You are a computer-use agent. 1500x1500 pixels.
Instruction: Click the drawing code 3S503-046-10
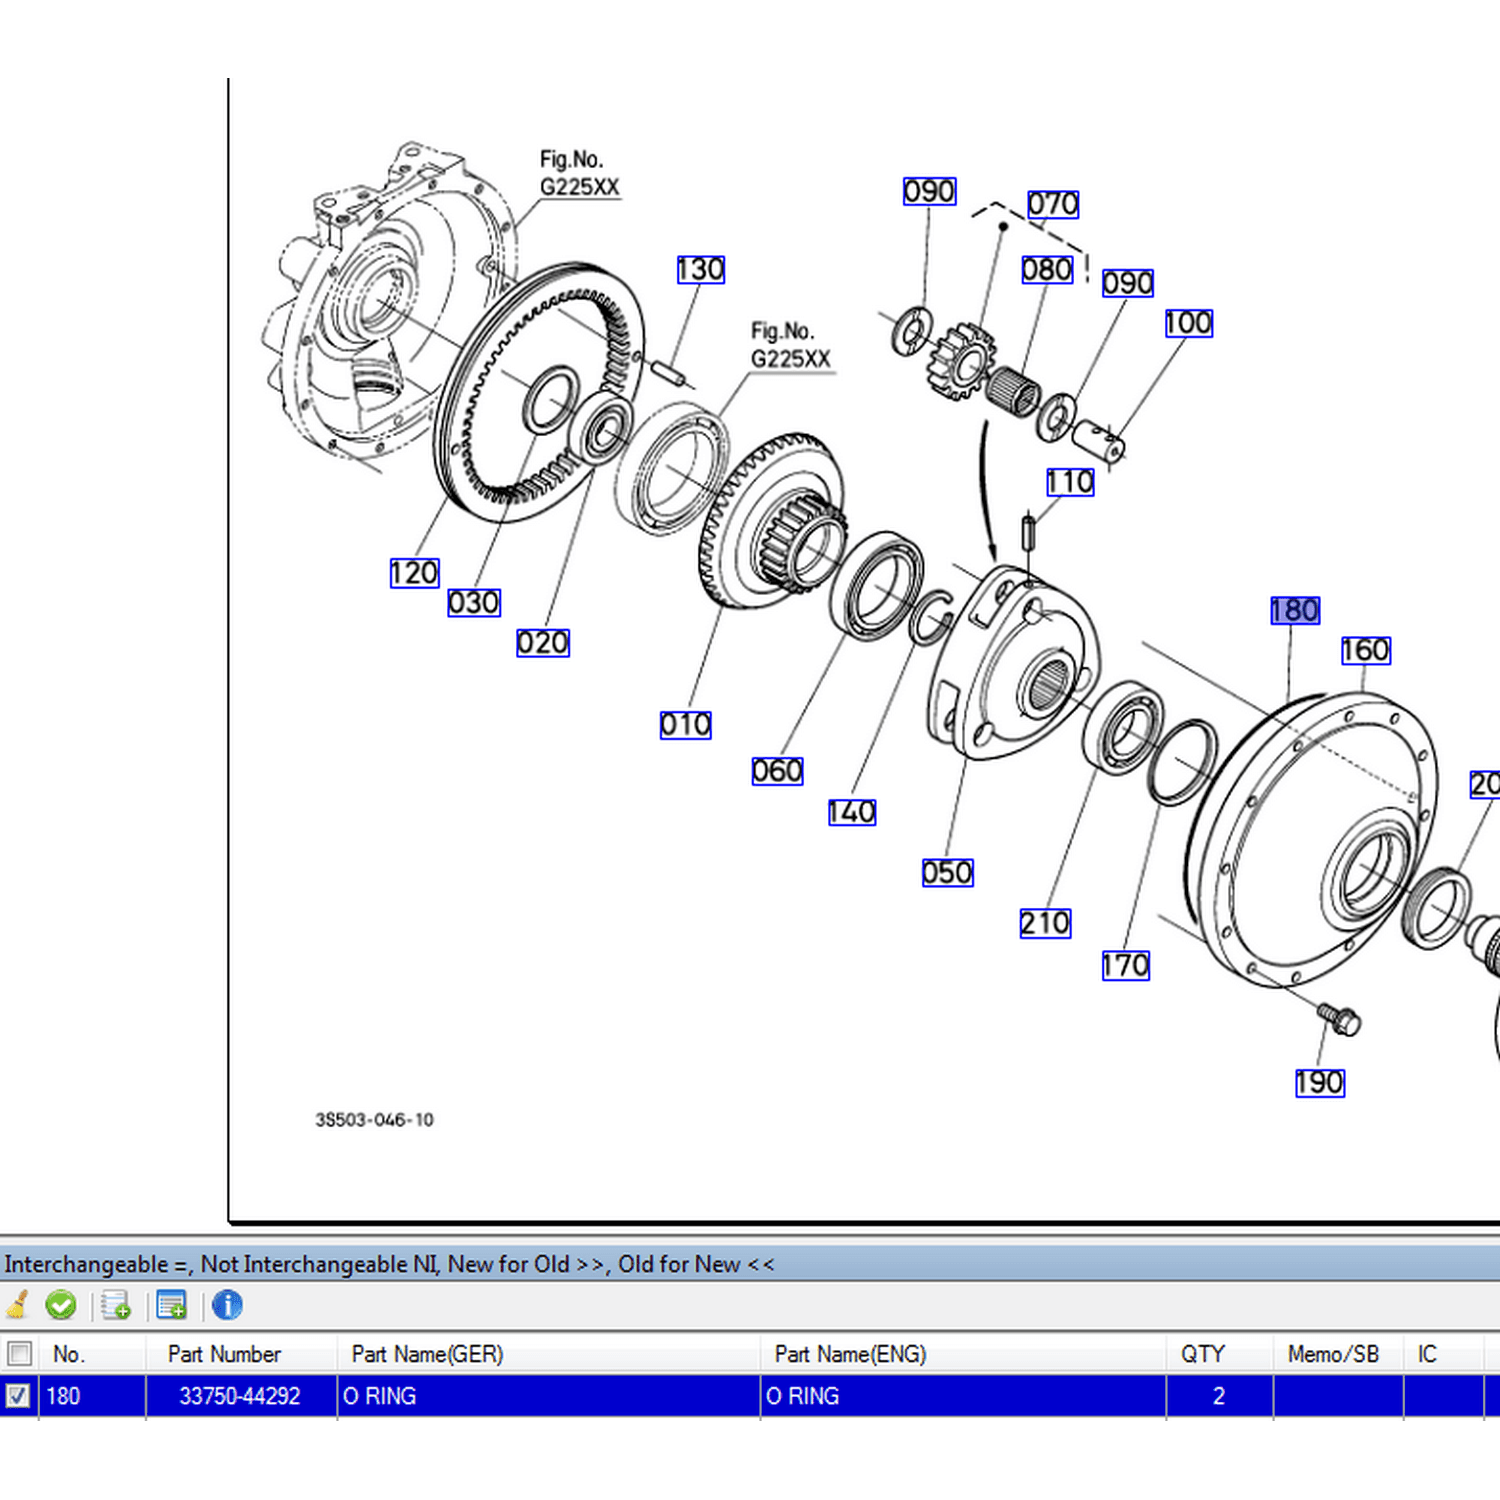pos(375,1120)
